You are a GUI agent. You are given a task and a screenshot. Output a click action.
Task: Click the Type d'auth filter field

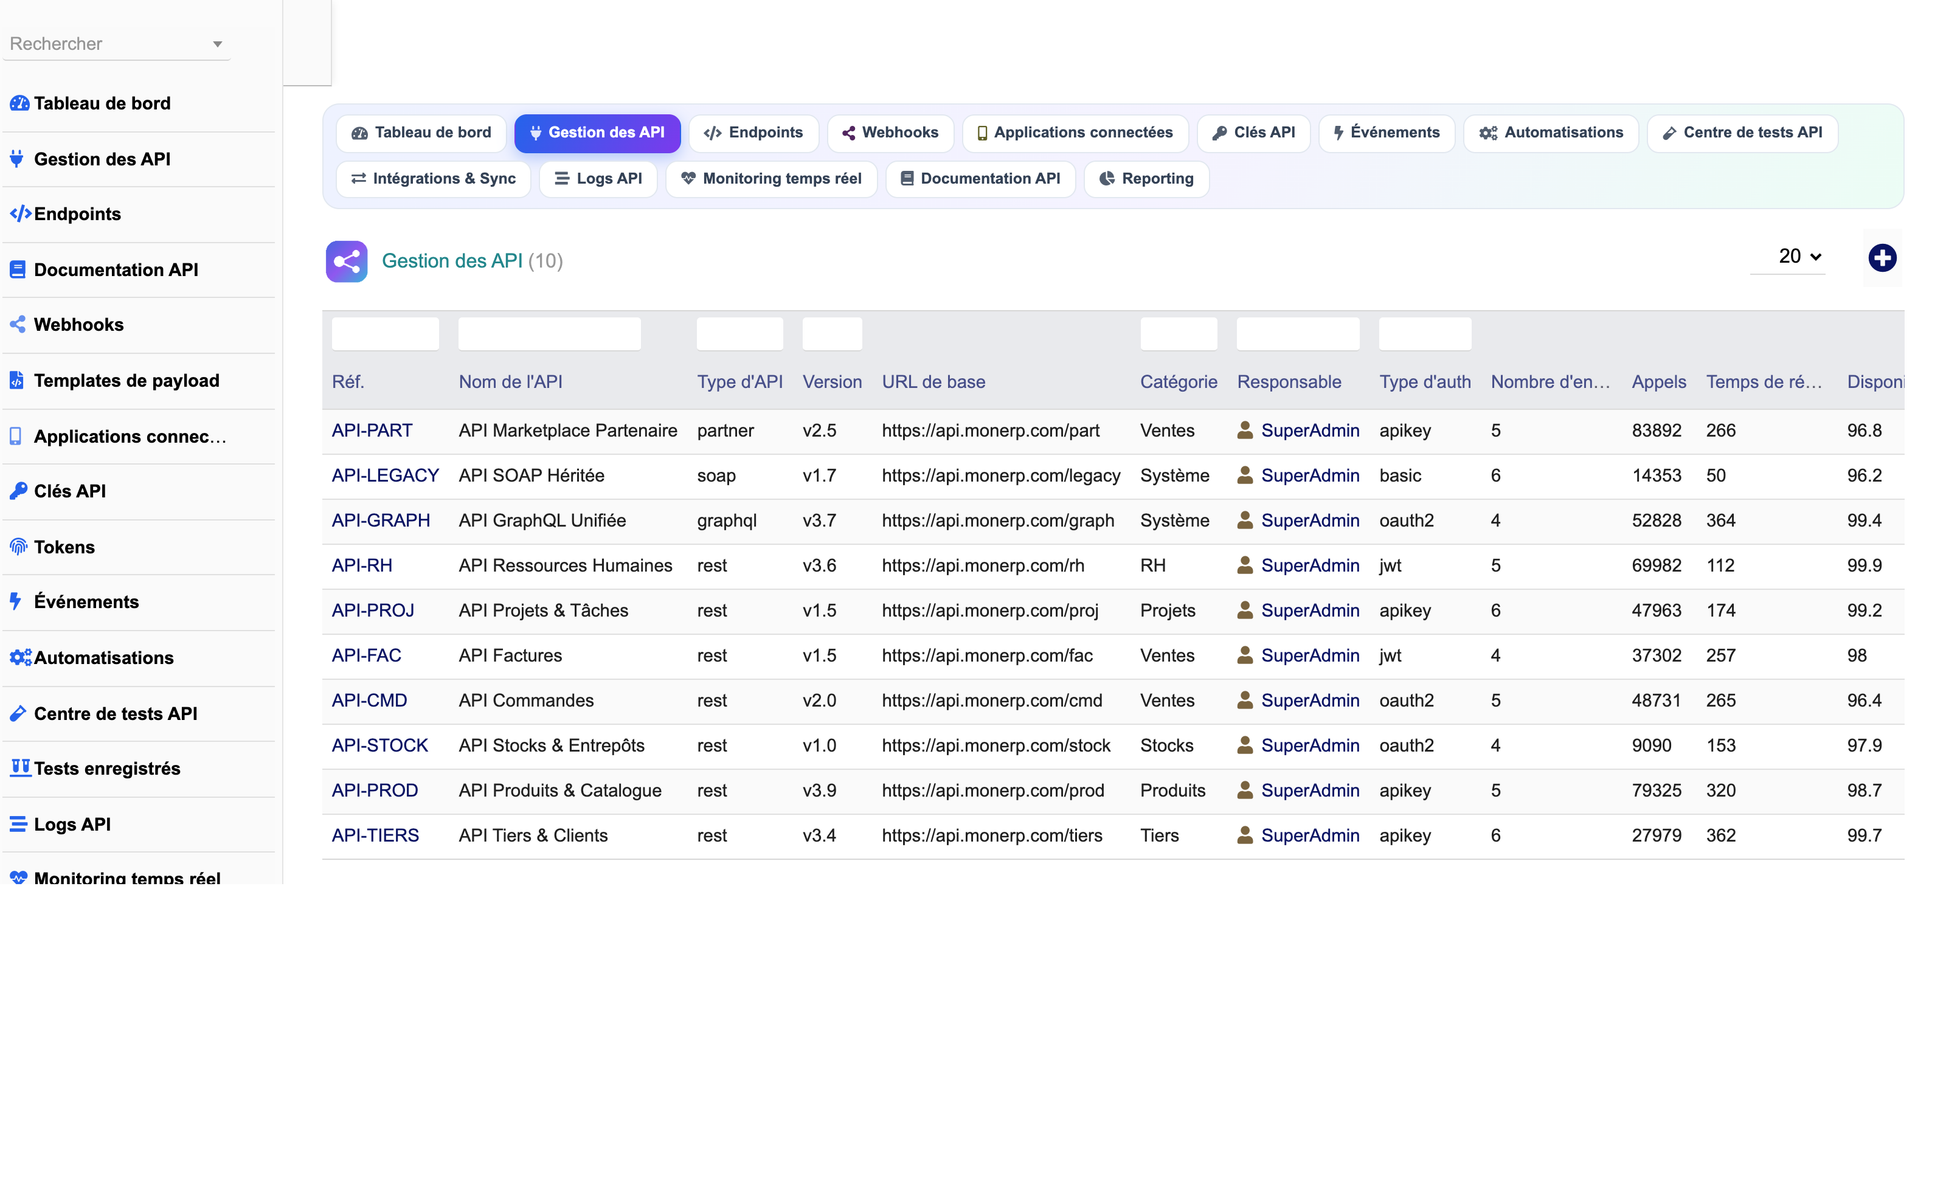pos(1425,334)
